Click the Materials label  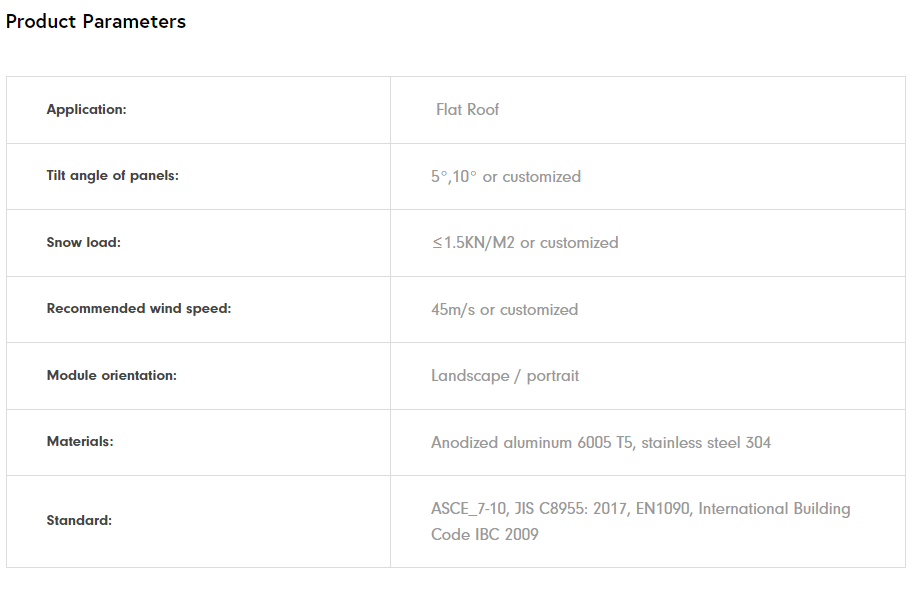point(80,441)
